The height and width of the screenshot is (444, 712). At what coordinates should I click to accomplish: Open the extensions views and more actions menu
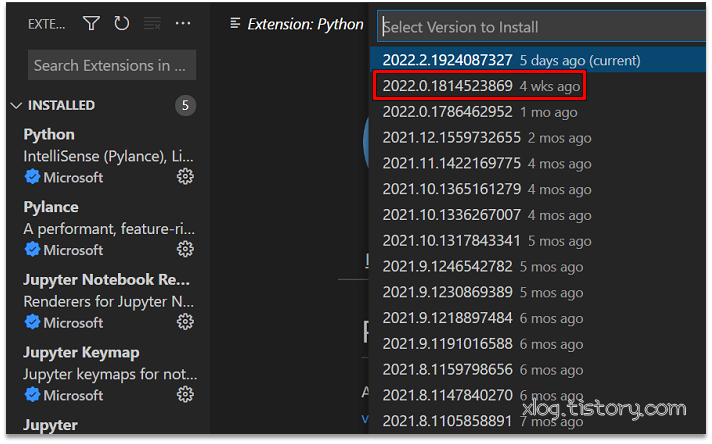pyautogui.click(x=183, y=23)
